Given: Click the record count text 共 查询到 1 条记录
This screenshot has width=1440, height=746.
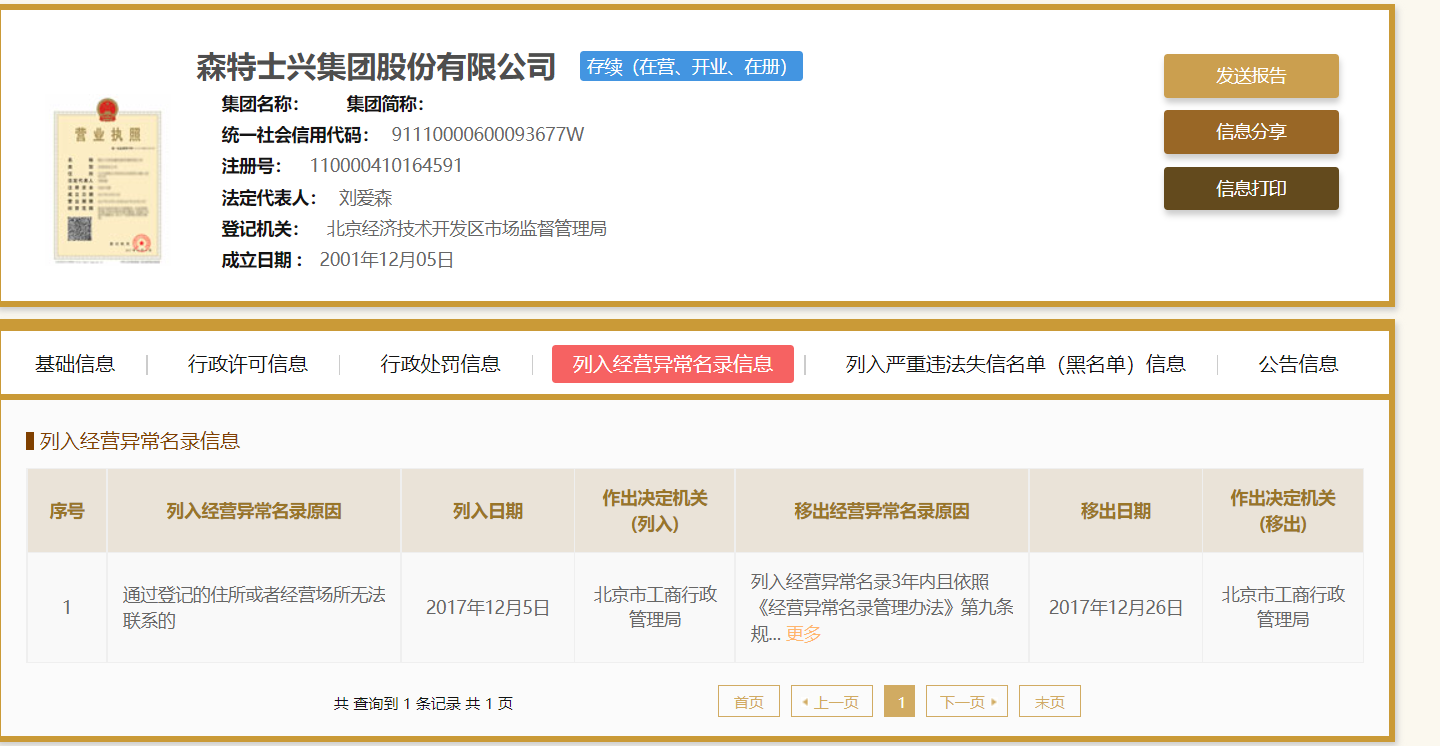Looking at the screenshot, I should pyautogui.click(x=398, y=703).
